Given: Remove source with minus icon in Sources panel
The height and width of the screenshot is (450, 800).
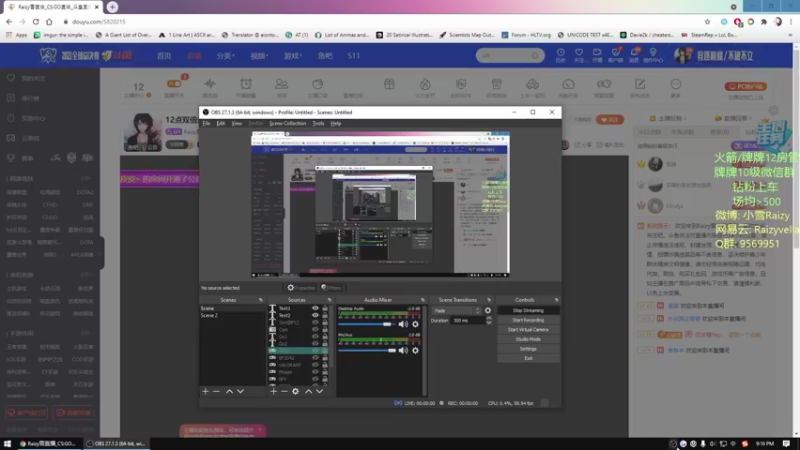Looking at the screenshot, I should (x=284, y=391).
